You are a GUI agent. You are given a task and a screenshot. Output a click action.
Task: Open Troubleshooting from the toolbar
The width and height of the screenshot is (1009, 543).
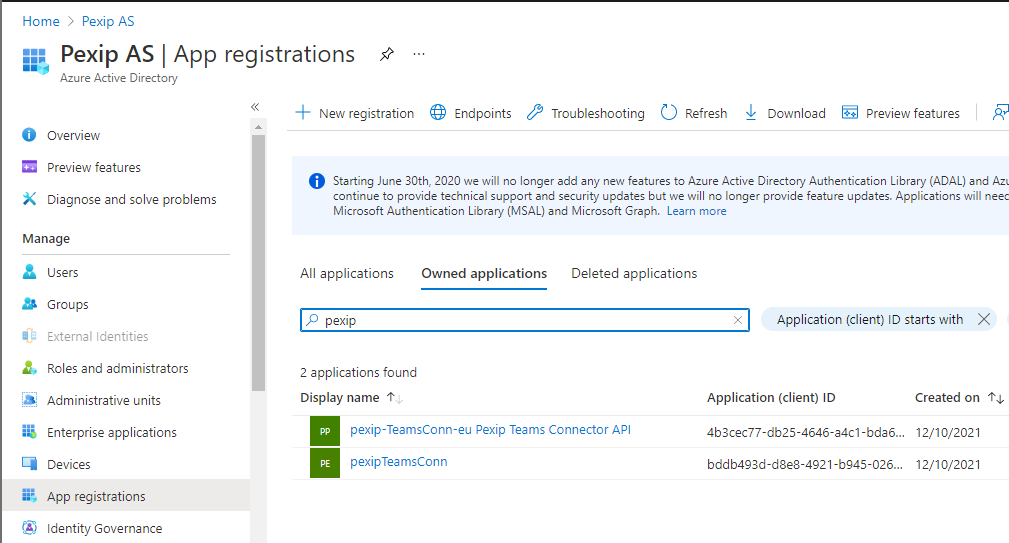pyautogui.click(x=586, y=113)
